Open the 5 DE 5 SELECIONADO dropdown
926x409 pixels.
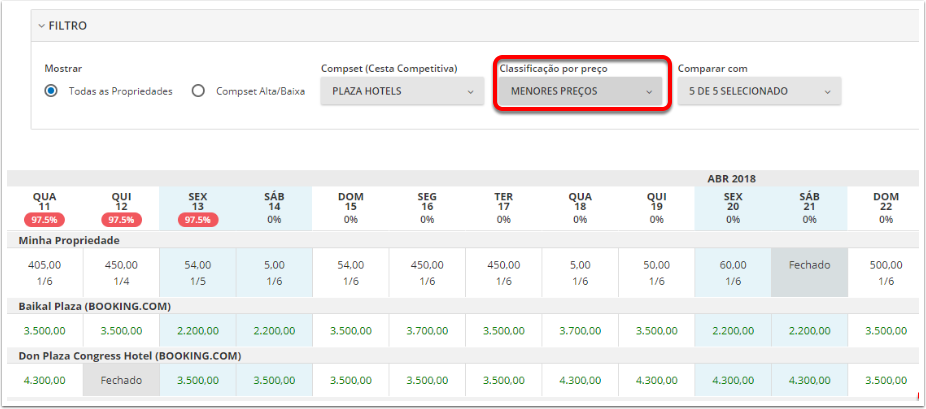[759, 91]
